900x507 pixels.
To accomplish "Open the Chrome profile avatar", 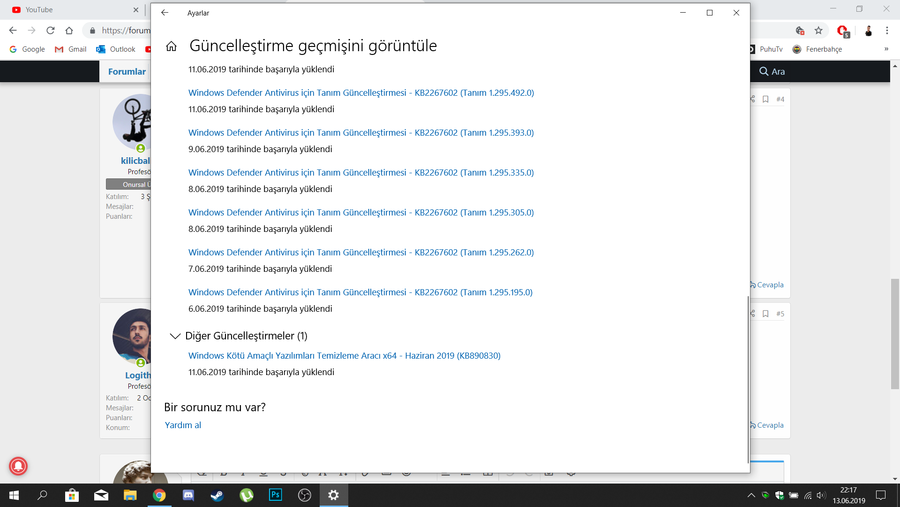I will 868,31.
